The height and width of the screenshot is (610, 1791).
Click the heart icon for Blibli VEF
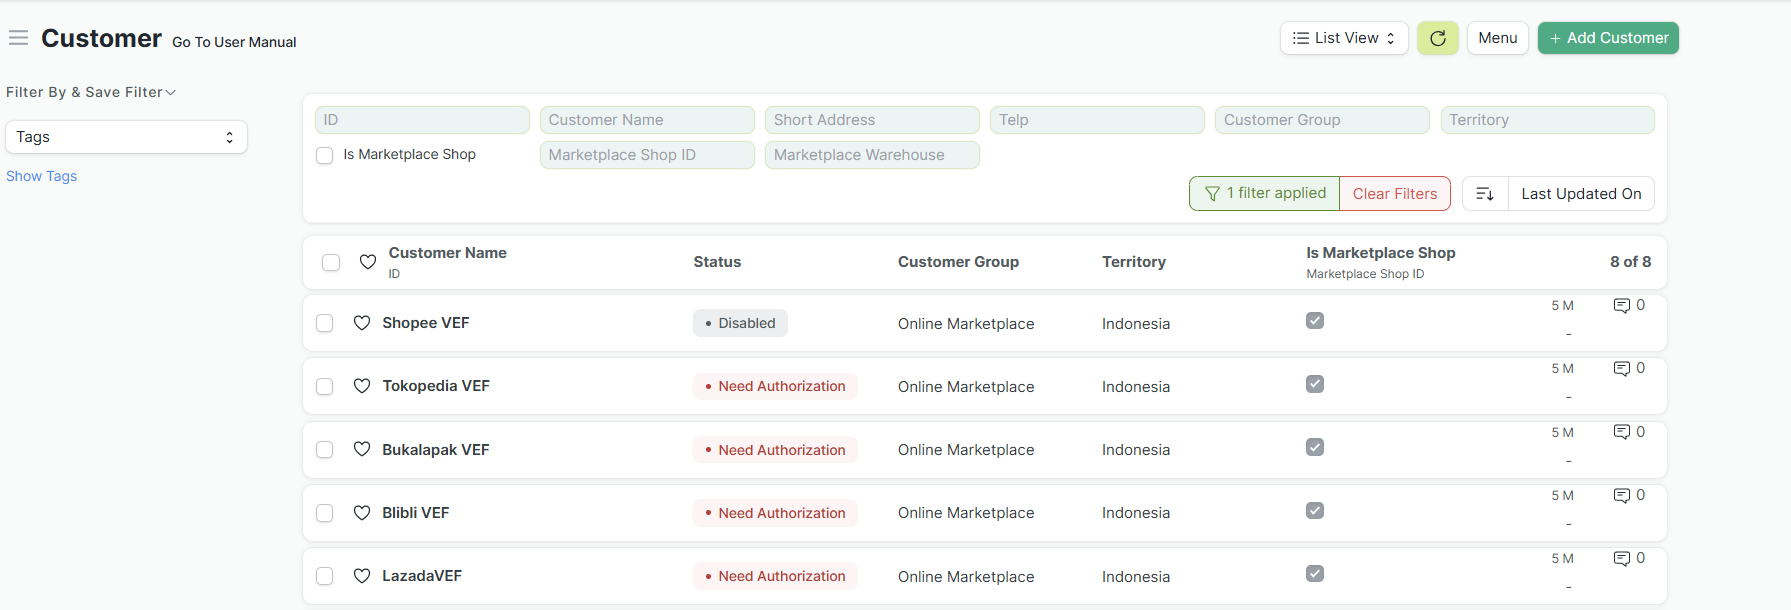pyautogui.click(x=362, y=513)
